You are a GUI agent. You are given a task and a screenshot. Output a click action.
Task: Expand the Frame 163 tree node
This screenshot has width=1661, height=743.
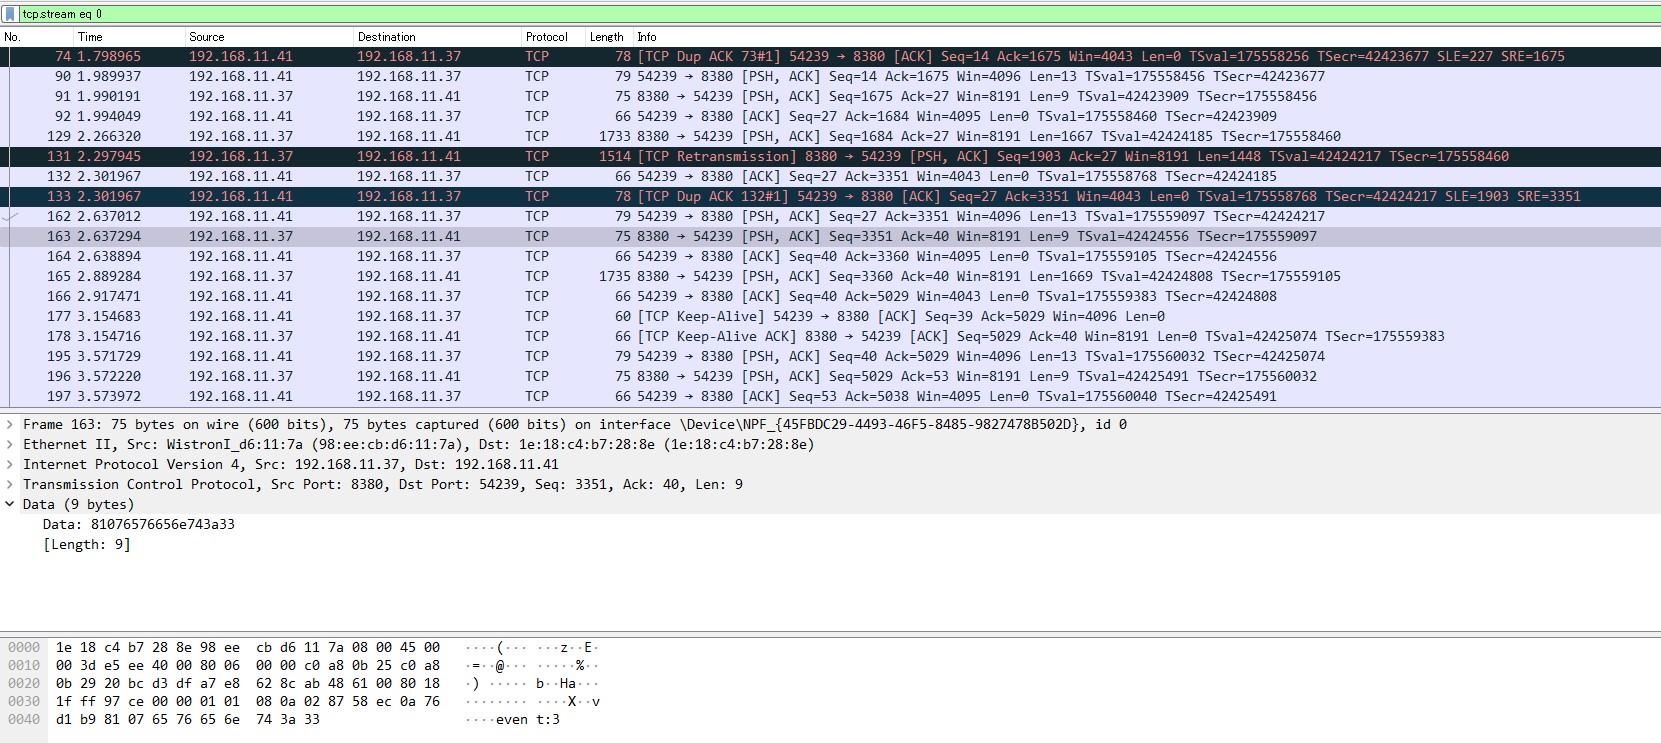(x=10, y=424)
